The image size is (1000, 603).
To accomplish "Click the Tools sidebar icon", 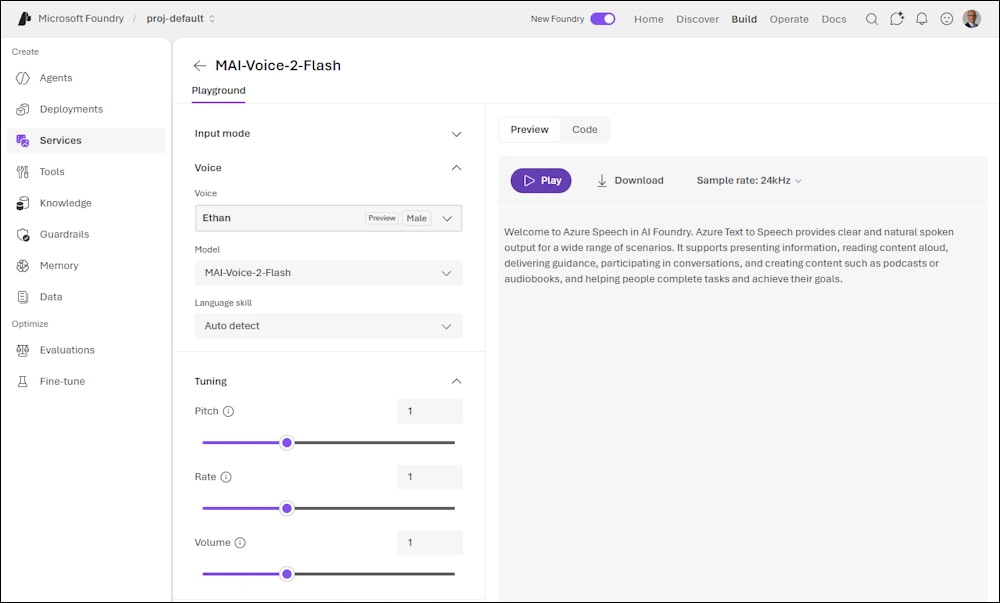I will [23, 171].
